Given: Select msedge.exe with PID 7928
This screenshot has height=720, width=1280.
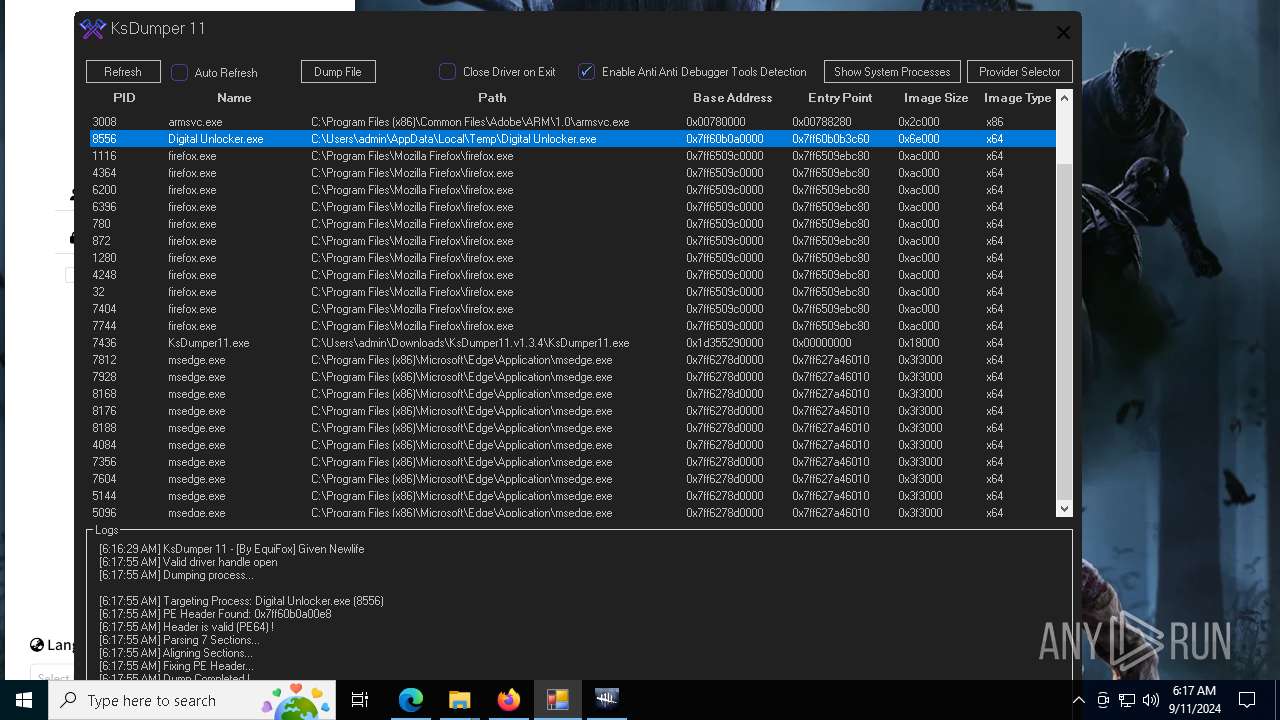Looking at the screenshot, I should 572,377.
